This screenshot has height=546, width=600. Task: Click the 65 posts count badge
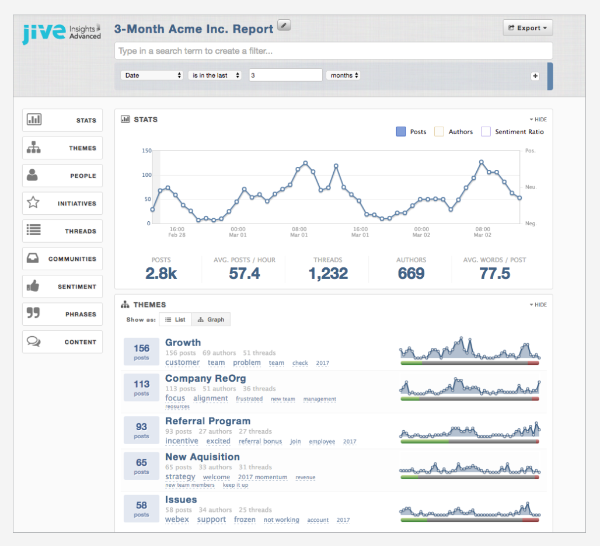141,466
